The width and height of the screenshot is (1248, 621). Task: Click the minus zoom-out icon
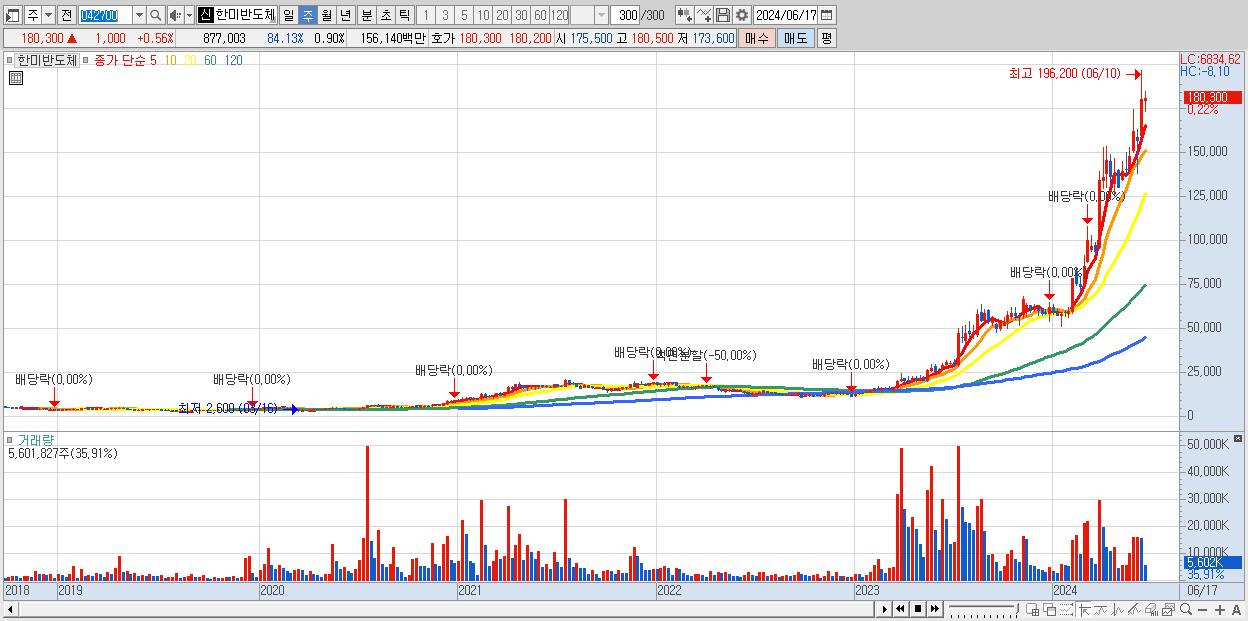point(1202,610)
